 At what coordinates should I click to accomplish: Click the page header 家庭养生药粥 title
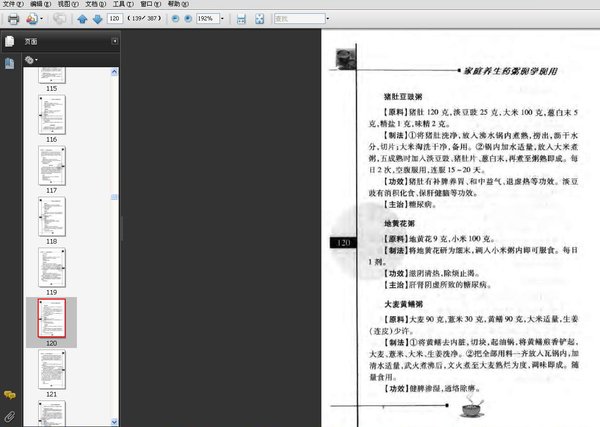pos(511,71)
